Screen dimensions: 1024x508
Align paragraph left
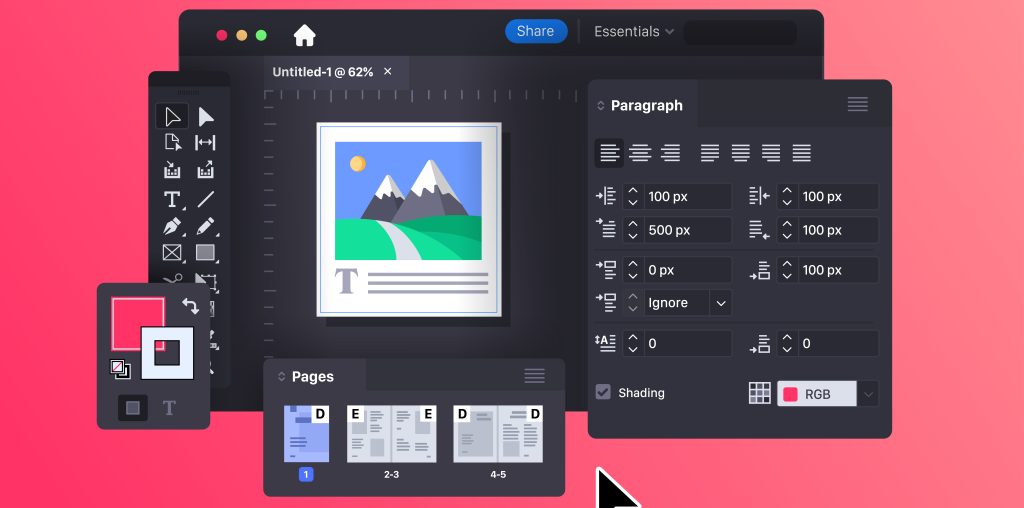point(609,153)
